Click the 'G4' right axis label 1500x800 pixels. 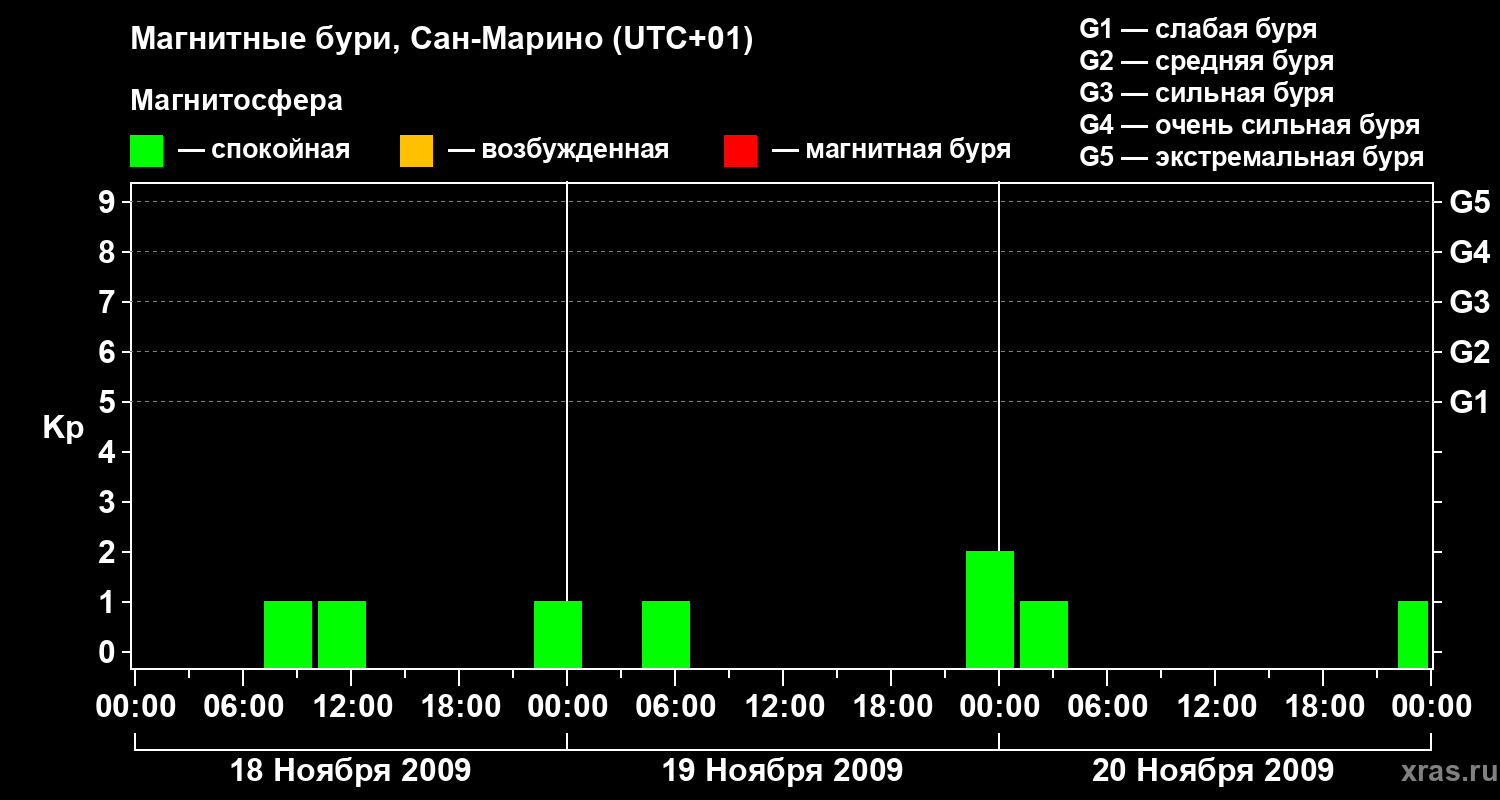(1469, 252)
